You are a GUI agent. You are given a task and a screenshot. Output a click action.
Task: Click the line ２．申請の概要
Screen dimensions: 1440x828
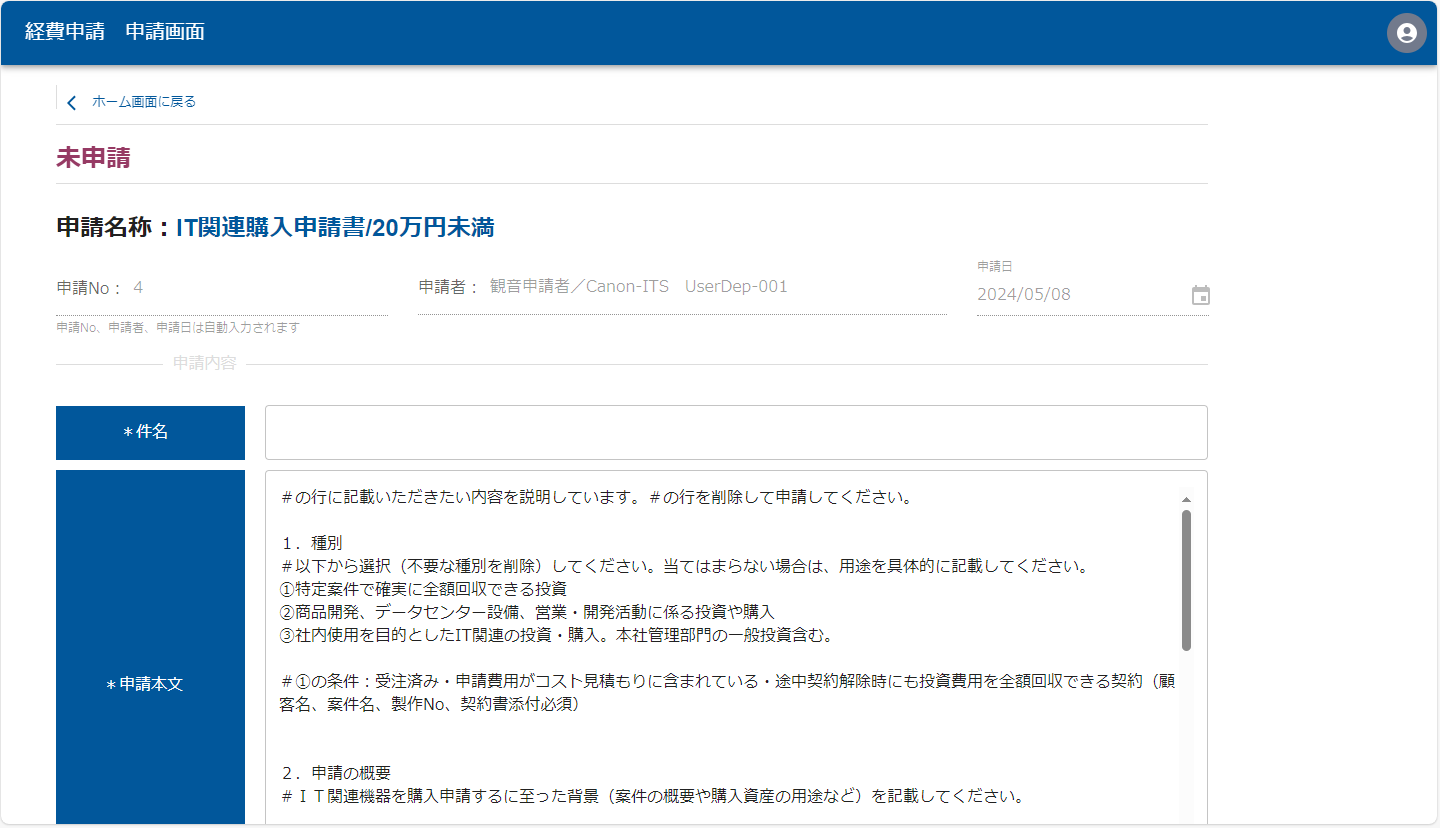[335, 773]
